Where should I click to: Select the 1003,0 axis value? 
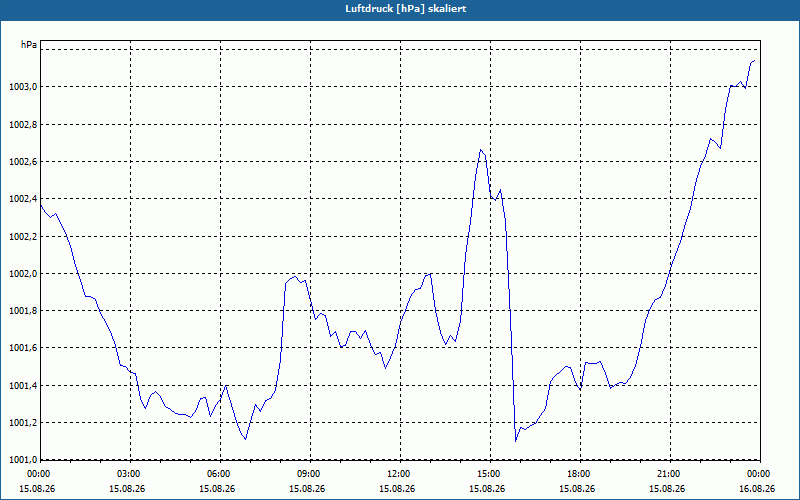(x=23, y=87)
